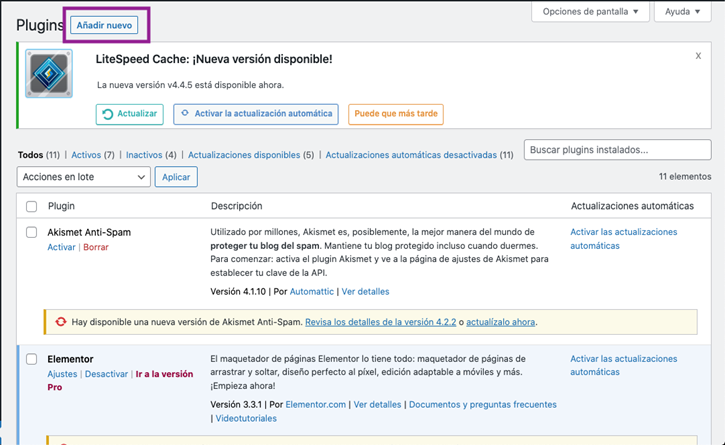
Task: Click the Buscar plugins instalados search field
Action: (x=617, y=150)
